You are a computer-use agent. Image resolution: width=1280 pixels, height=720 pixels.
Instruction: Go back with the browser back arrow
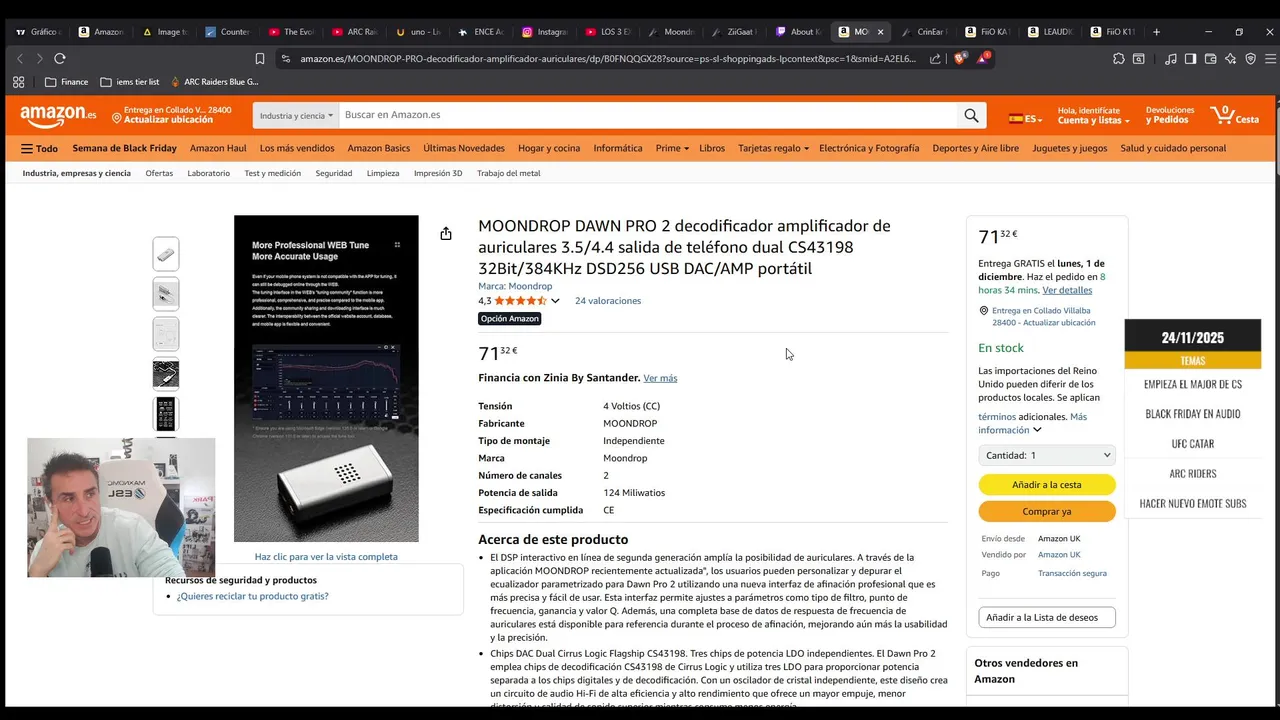pyautogui.click(x=20, y=59)
